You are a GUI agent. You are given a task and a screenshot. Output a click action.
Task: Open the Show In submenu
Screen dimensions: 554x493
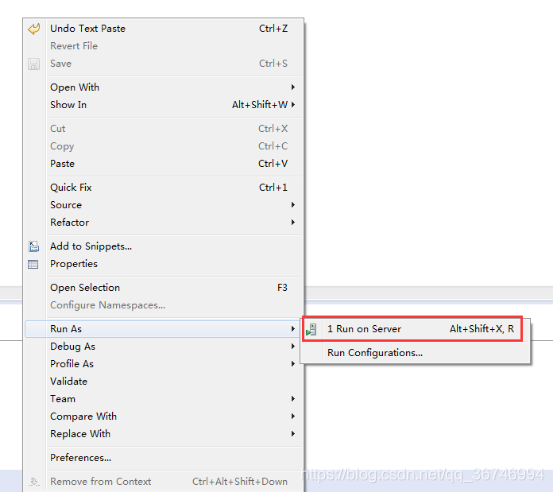tap(163, 105)
